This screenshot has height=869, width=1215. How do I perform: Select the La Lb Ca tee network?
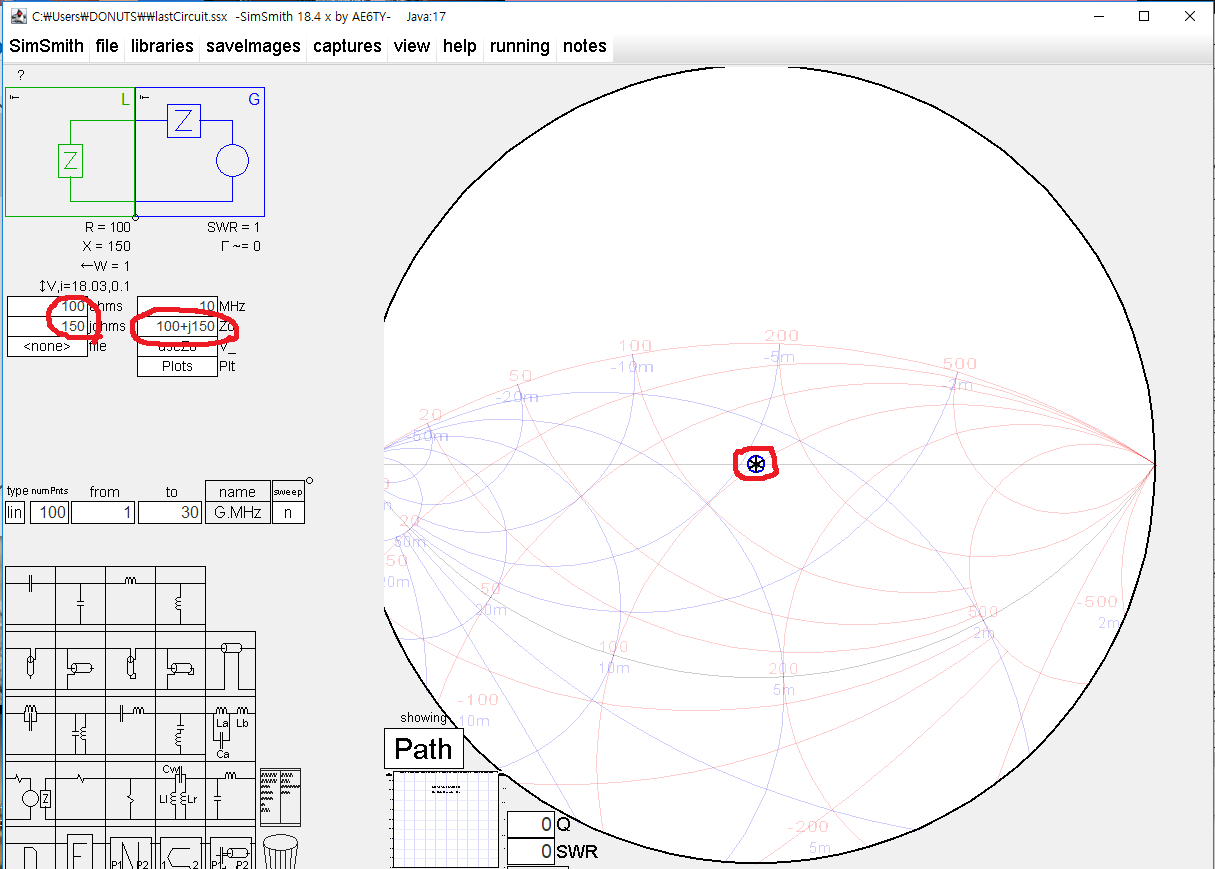[x=230, y=729]
